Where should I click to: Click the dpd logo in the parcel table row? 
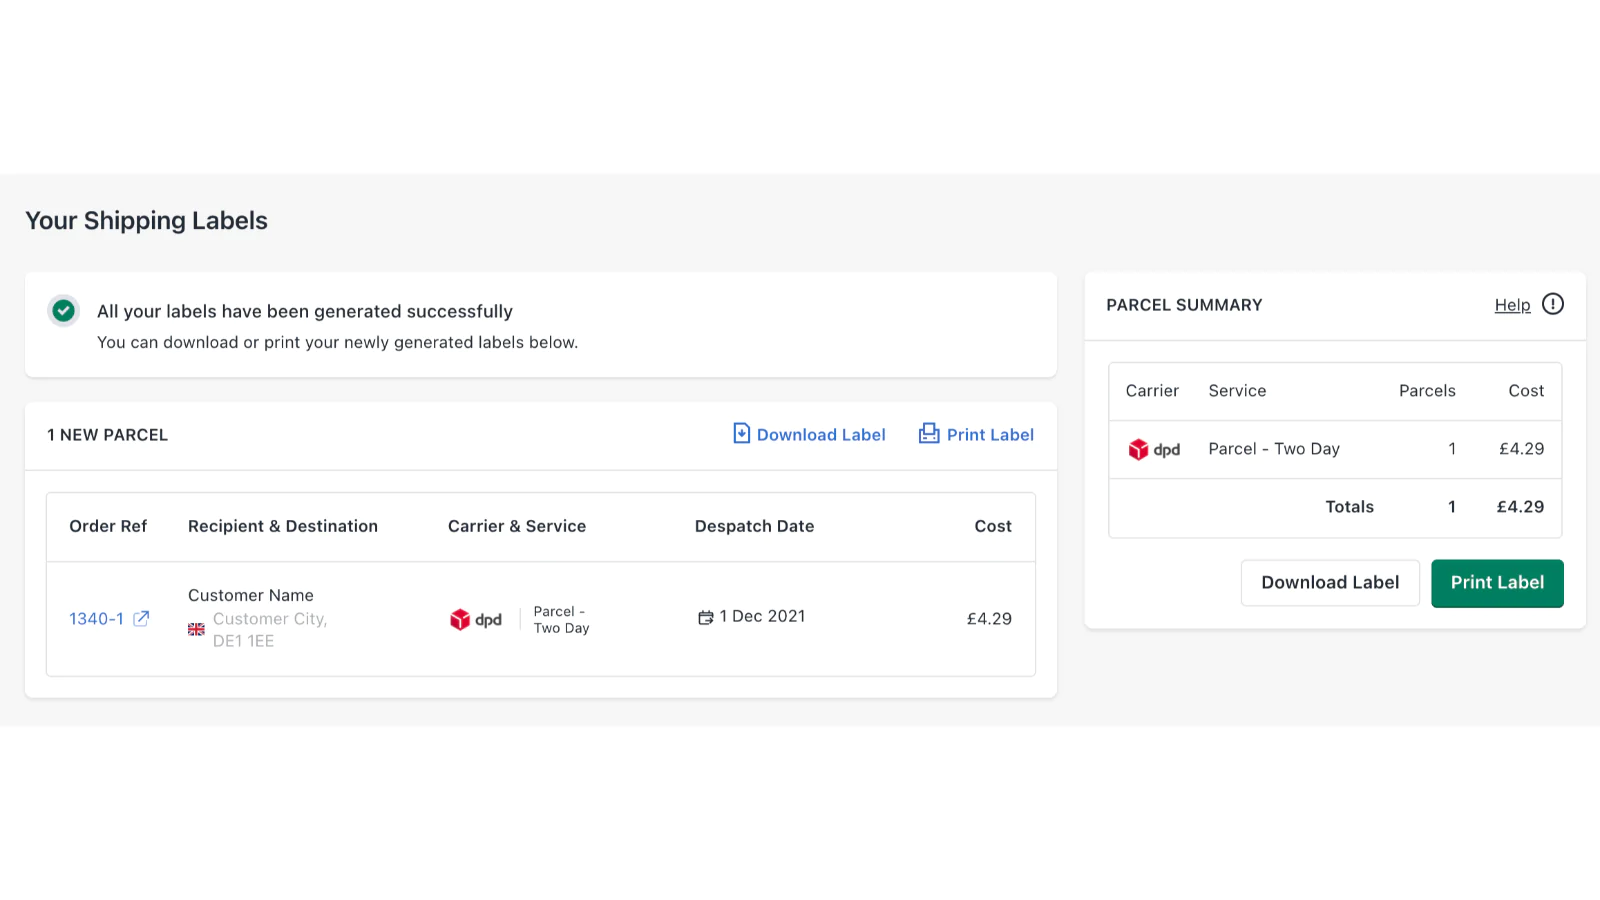pyautogui.click(x=476, y=619)
